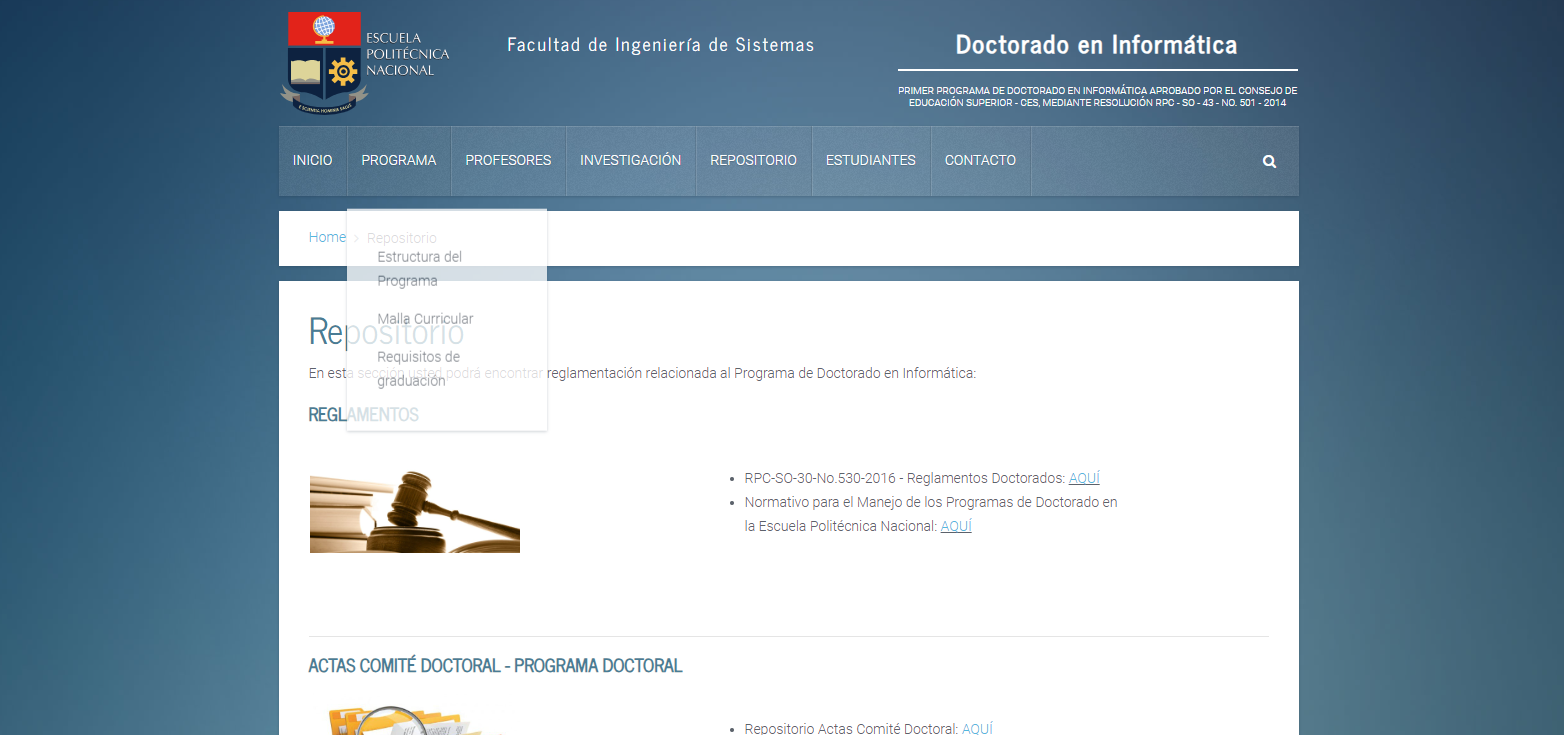Click the Home breadcrumb link

click(x=327, y=237)
